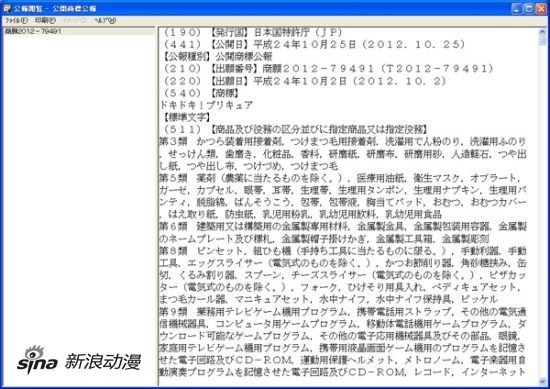Screen dimensions: 550x389
Task: Click the 第6類 class heading
Action: point(173,227)
